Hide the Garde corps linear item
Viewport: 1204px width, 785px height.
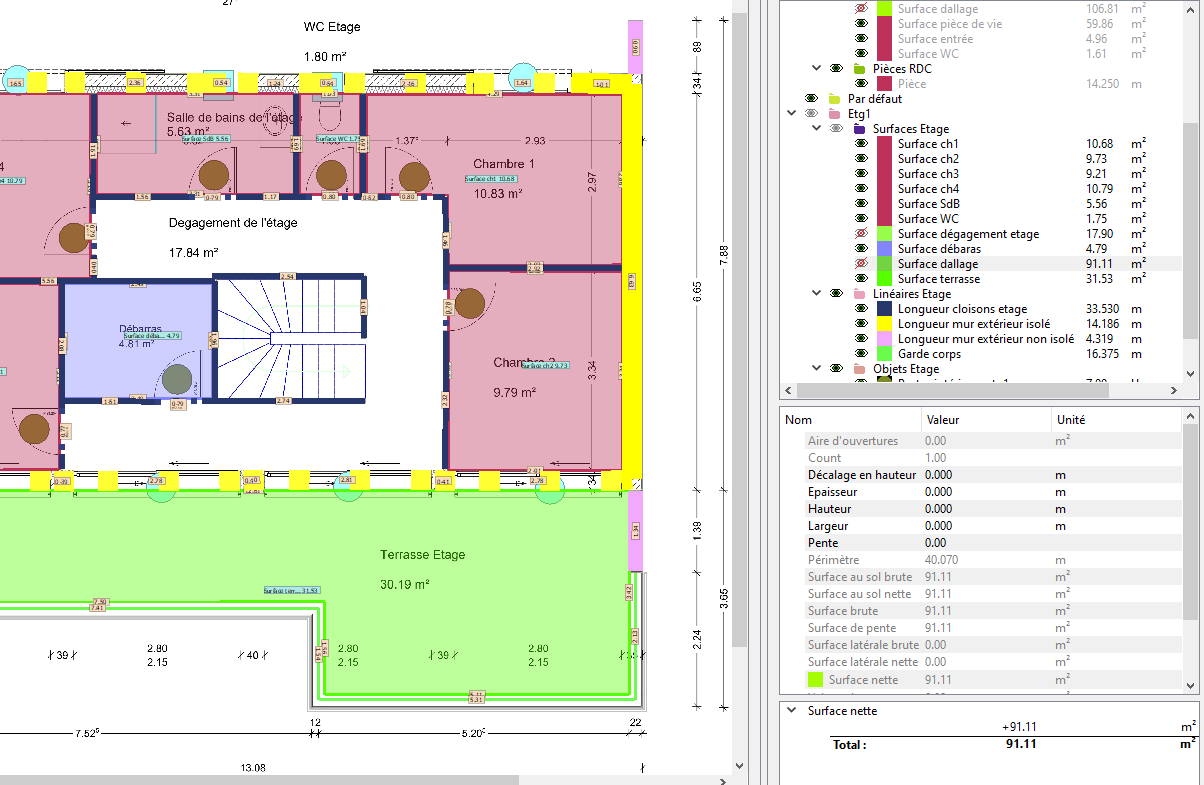(860, 354)
